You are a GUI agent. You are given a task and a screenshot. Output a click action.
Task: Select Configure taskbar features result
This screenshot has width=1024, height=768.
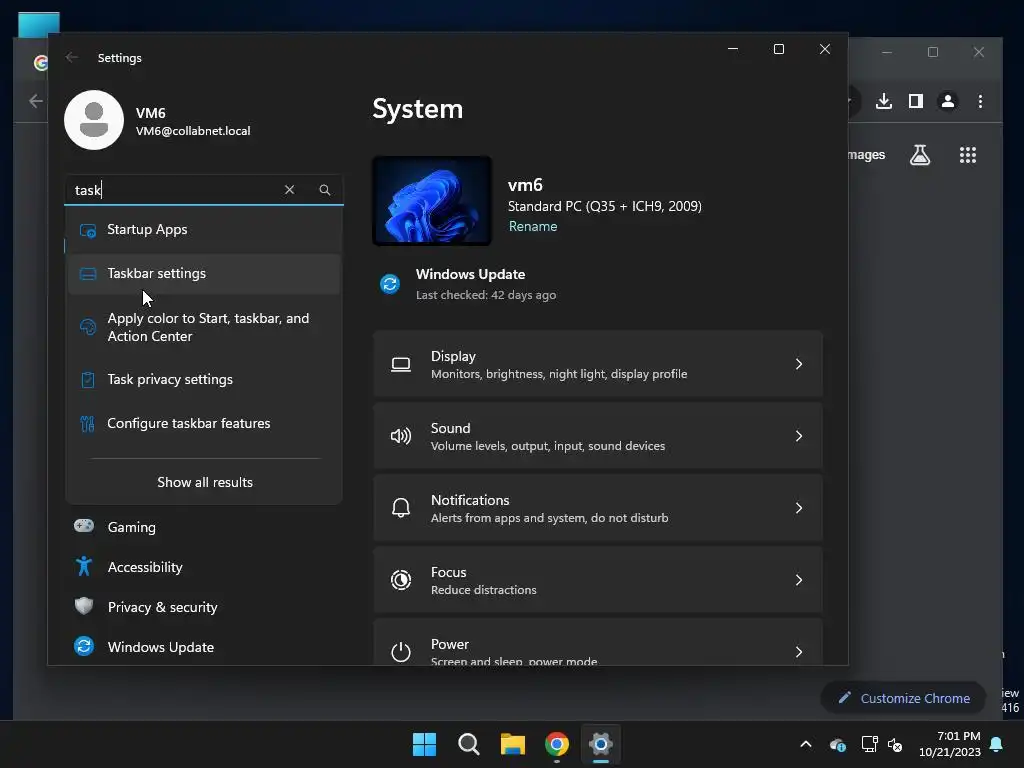(204, 423)
